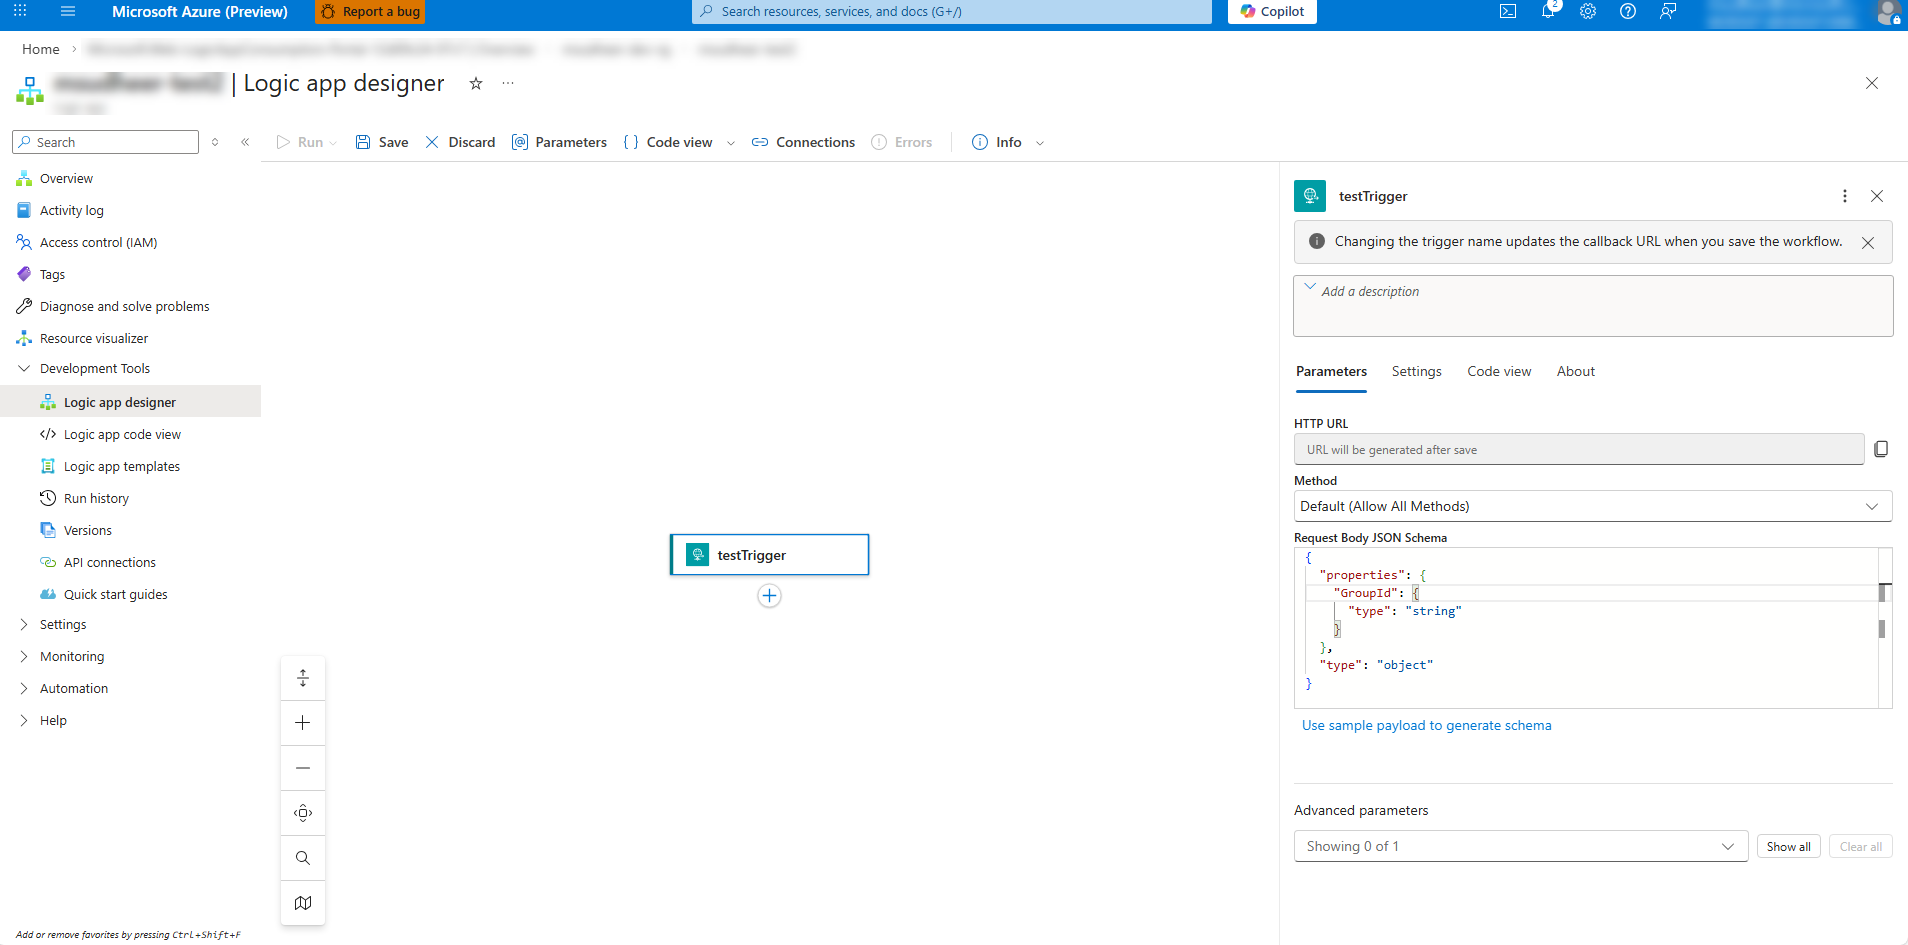Click Use sample payload to generate schema
1908x945 pixels.
pyautogui.click(x=1426, y=725)
